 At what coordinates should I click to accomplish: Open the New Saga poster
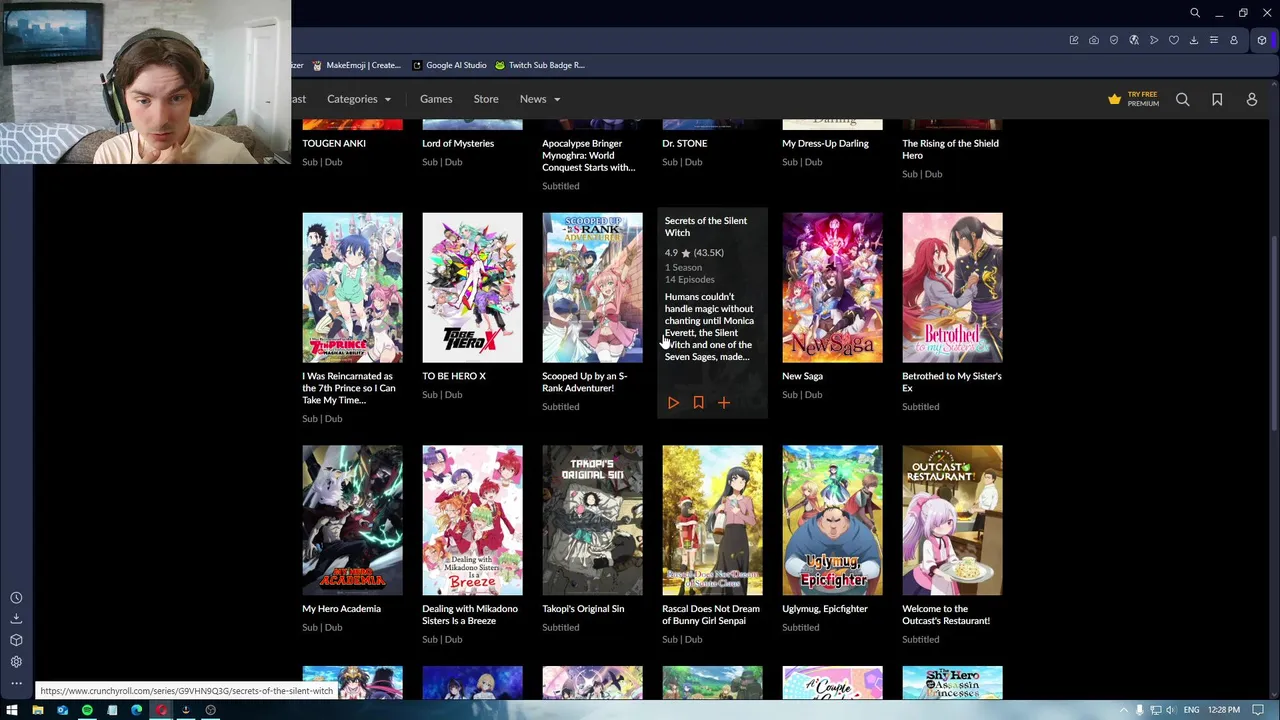tap(832, 287)
